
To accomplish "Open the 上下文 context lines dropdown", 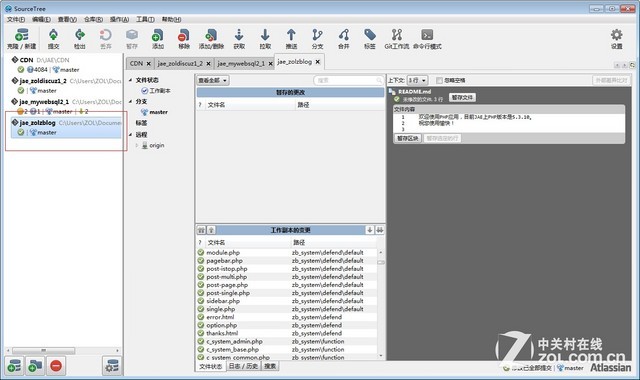I will [x=417, y=80].
